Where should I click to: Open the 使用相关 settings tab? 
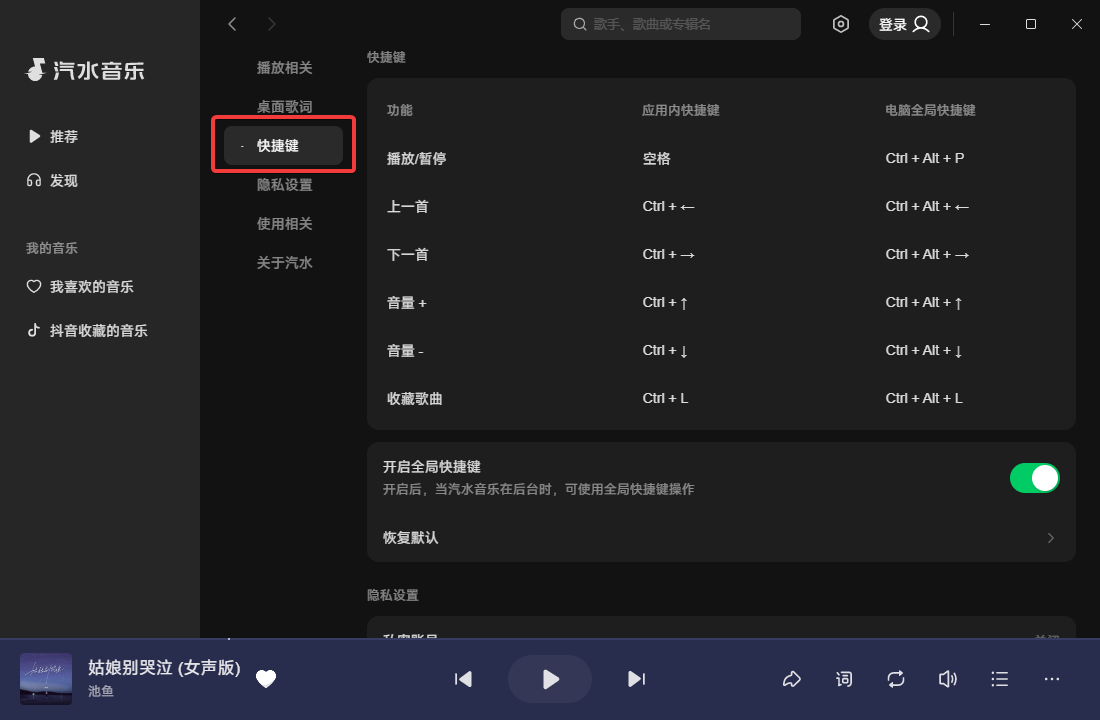tap(285, 223)
